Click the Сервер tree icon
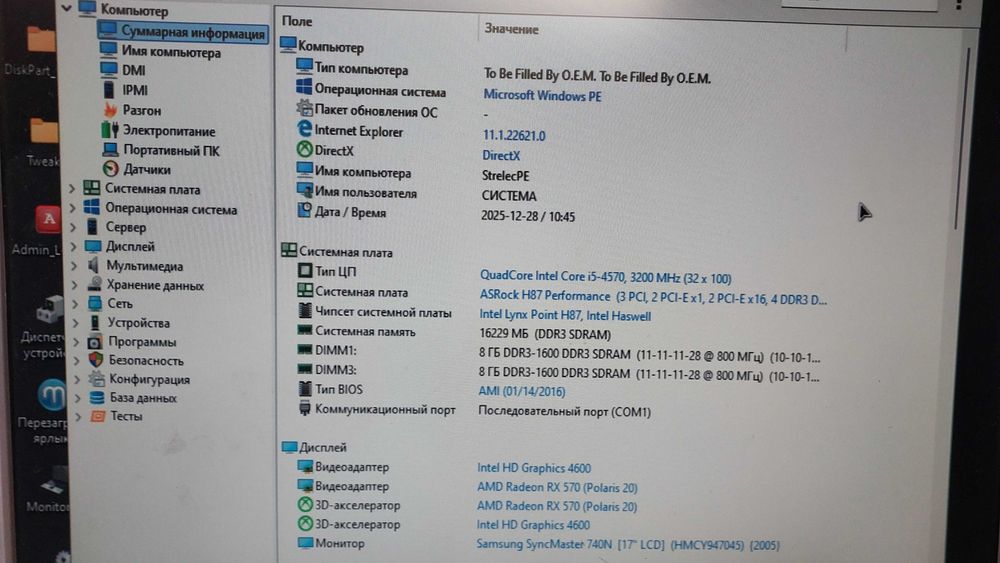 click(92, 226)
